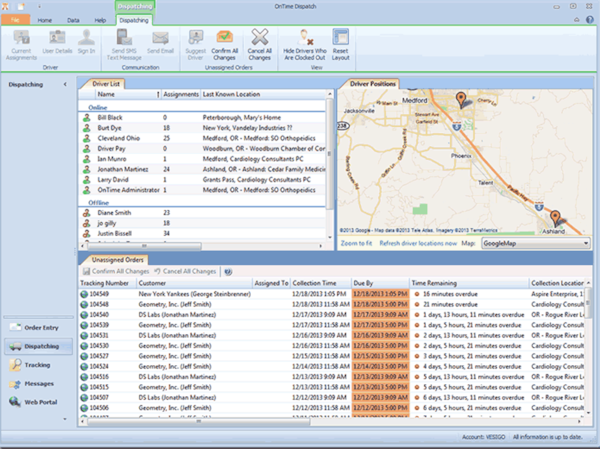This screenshot has width=600, height=449.
Task: Click the Zoom to fit link
Action: [357, 242]
